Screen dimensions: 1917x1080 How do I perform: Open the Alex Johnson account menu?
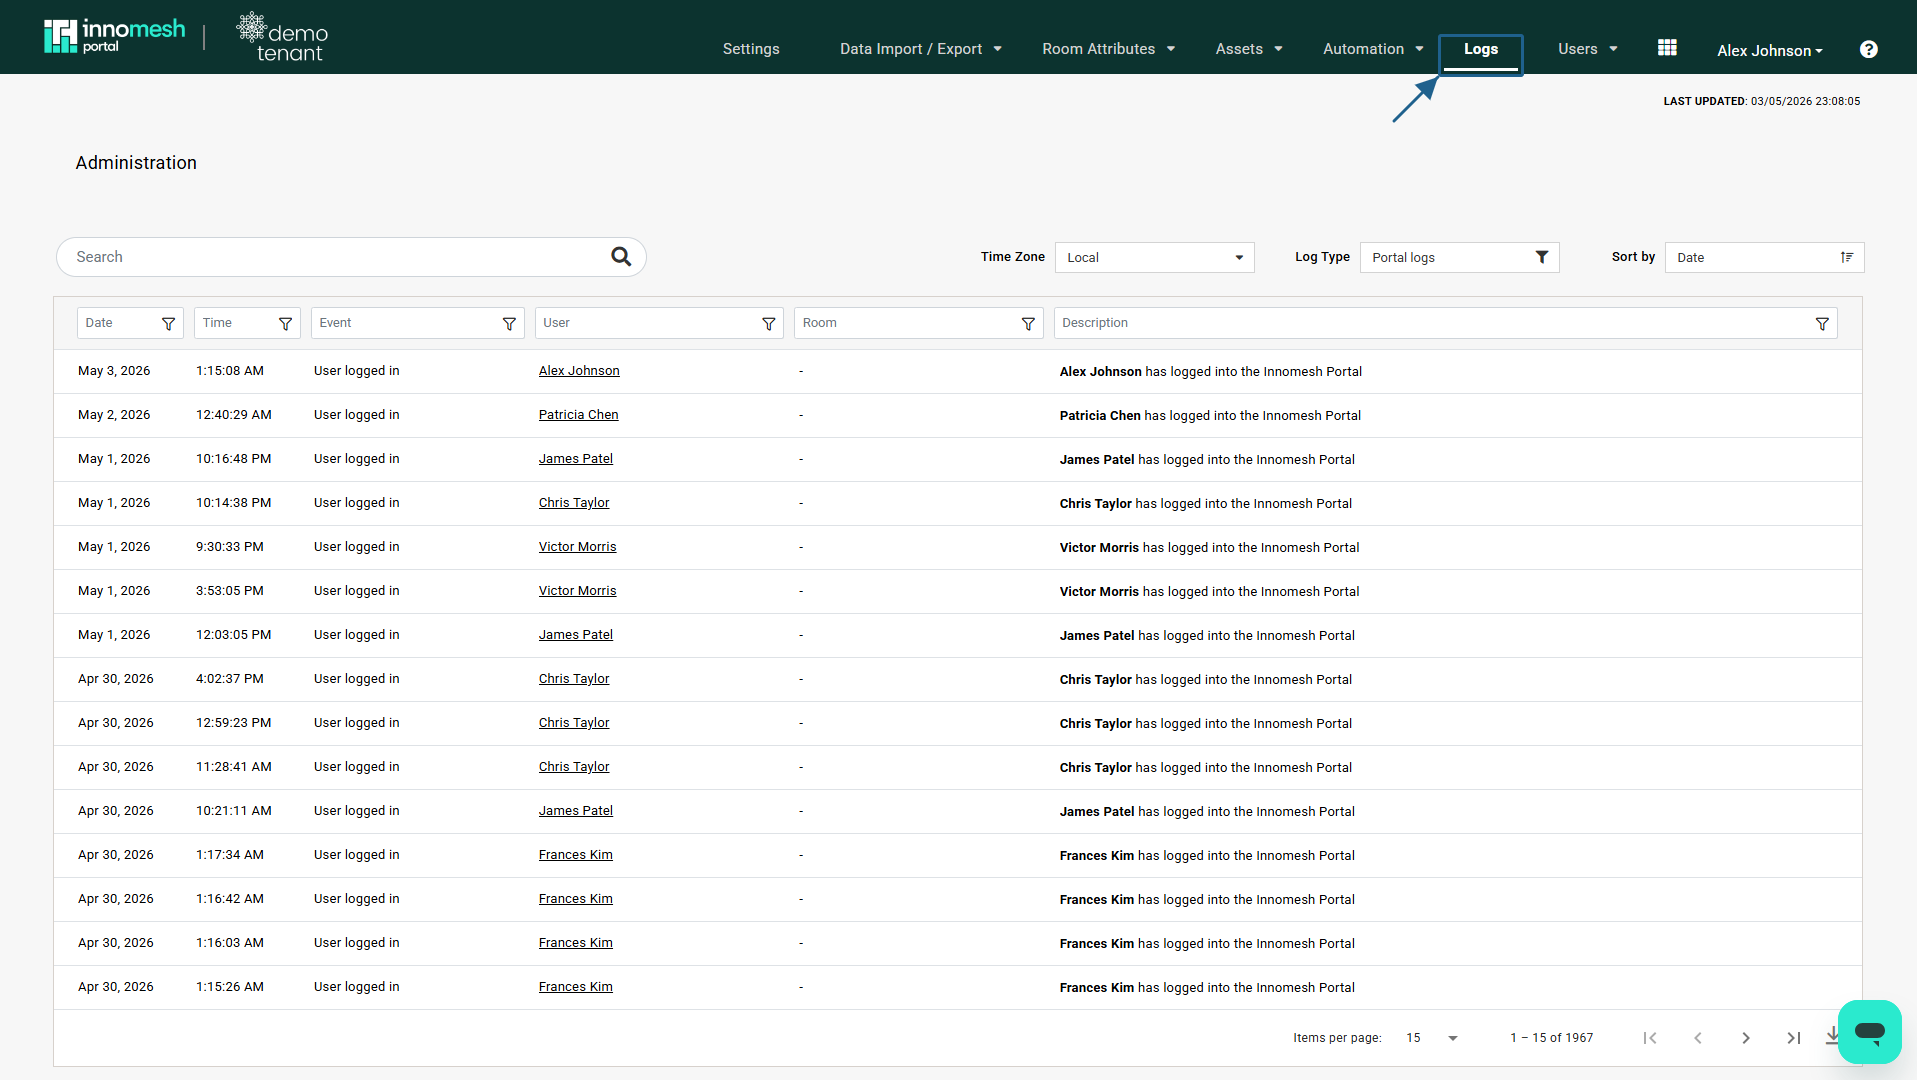[x=1770, y=50]
